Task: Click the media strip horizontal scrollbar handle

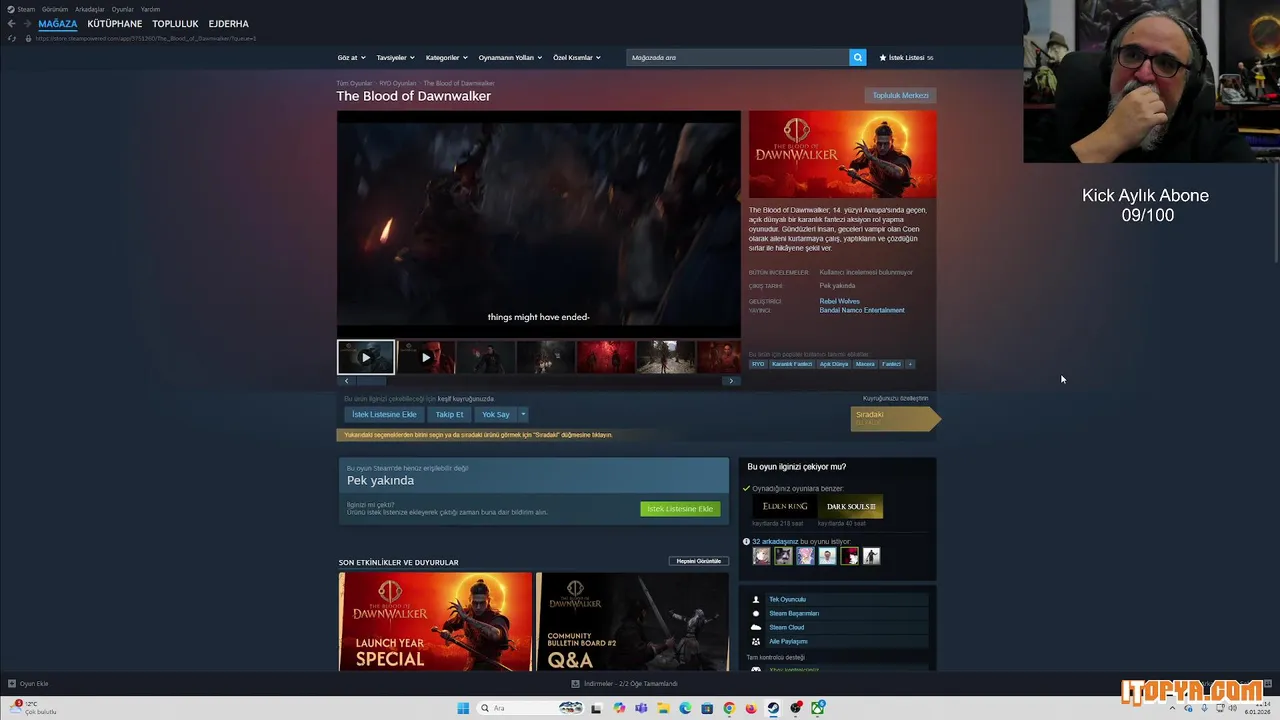Action: pos(371,381)
